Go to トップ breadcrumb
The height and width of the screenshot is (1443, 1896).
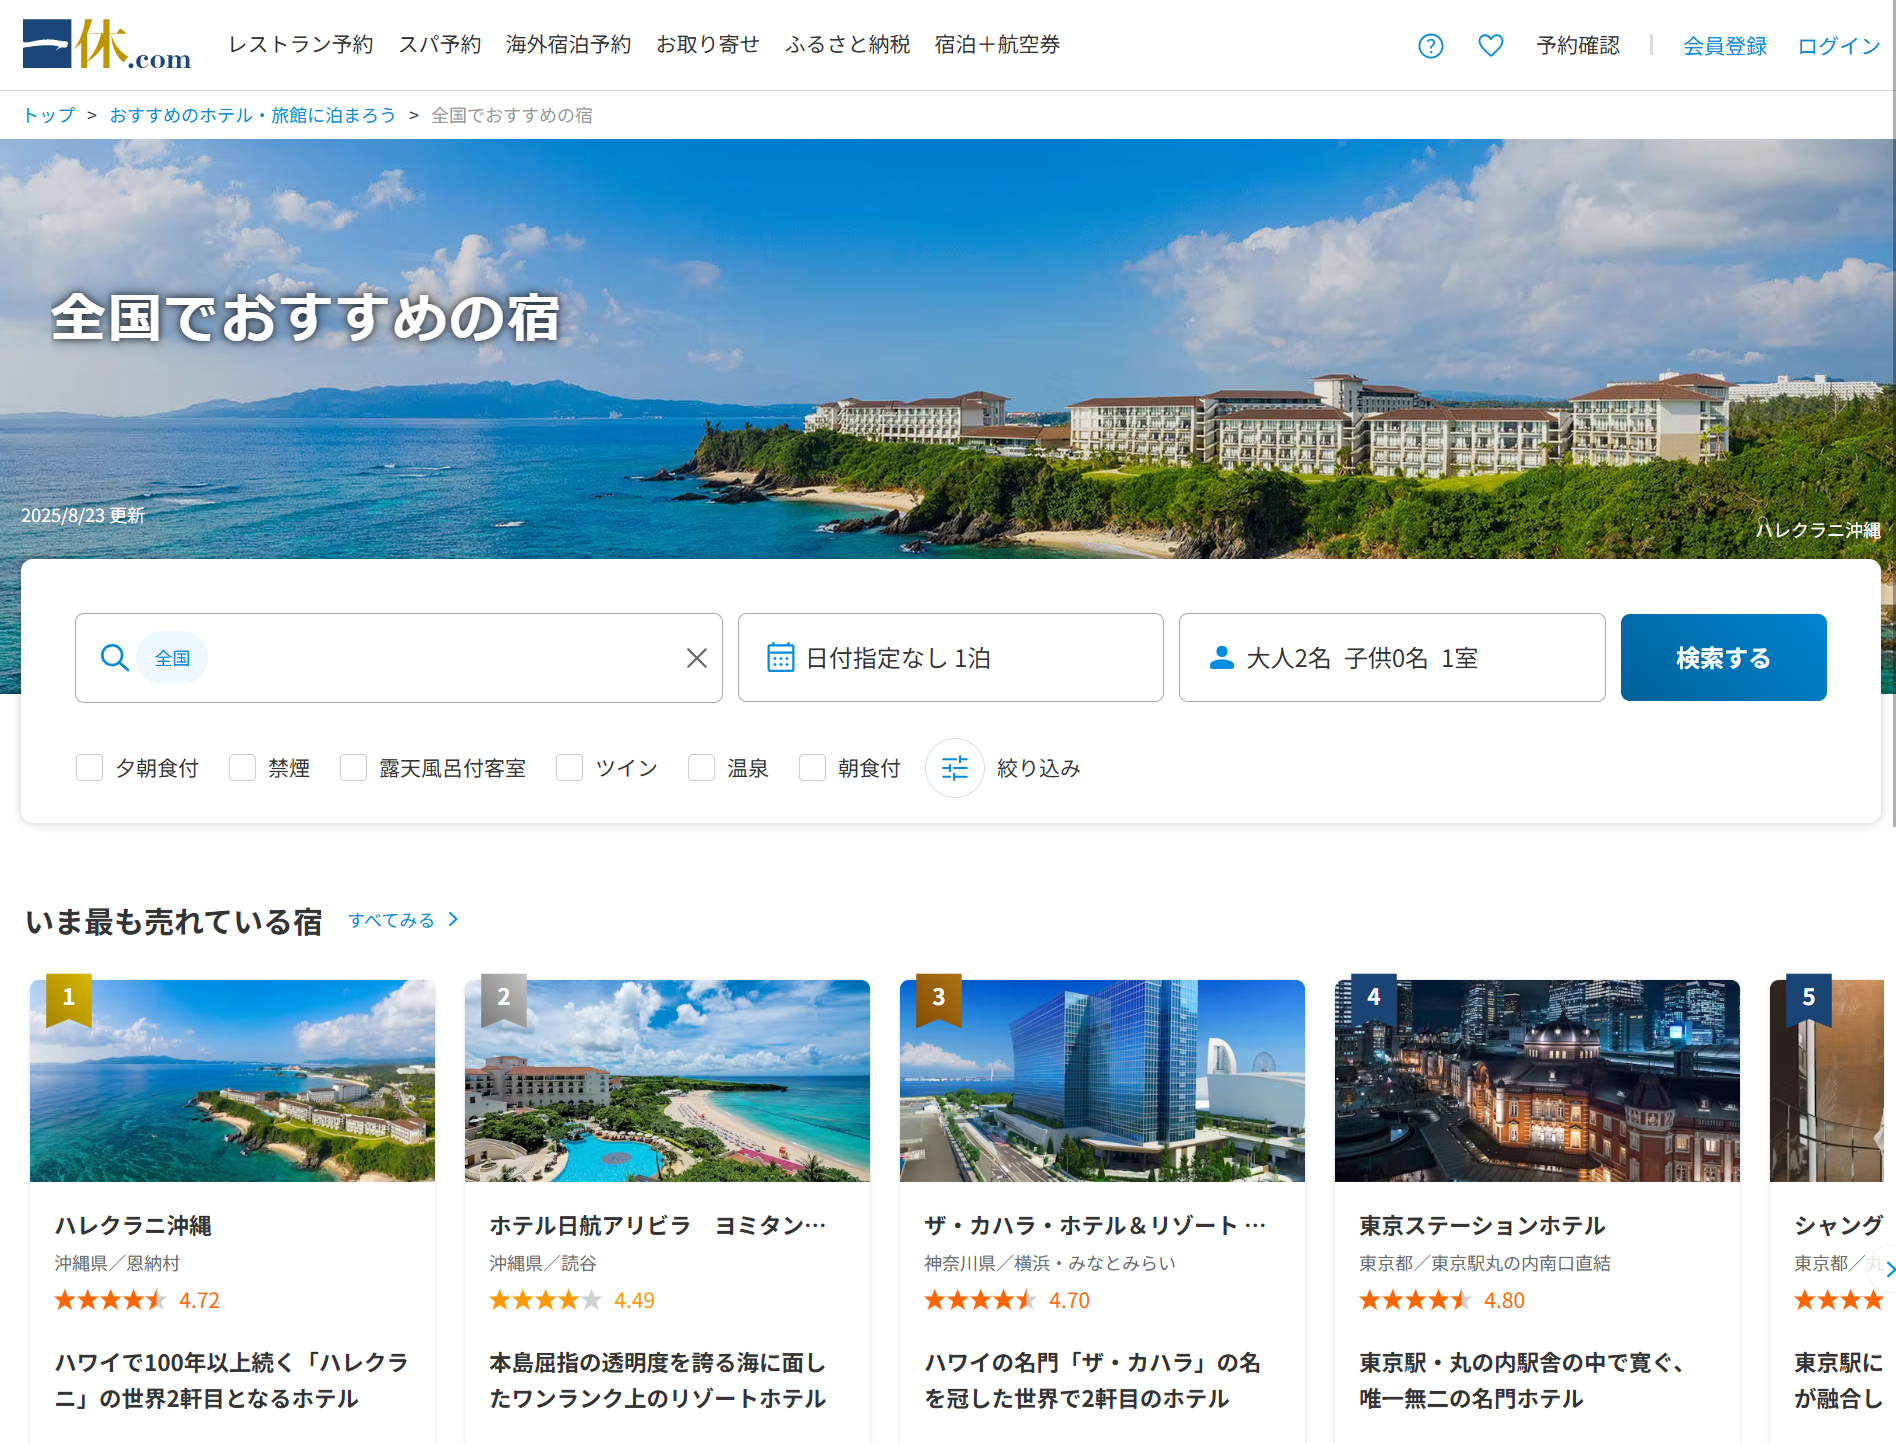pos(49,115)
